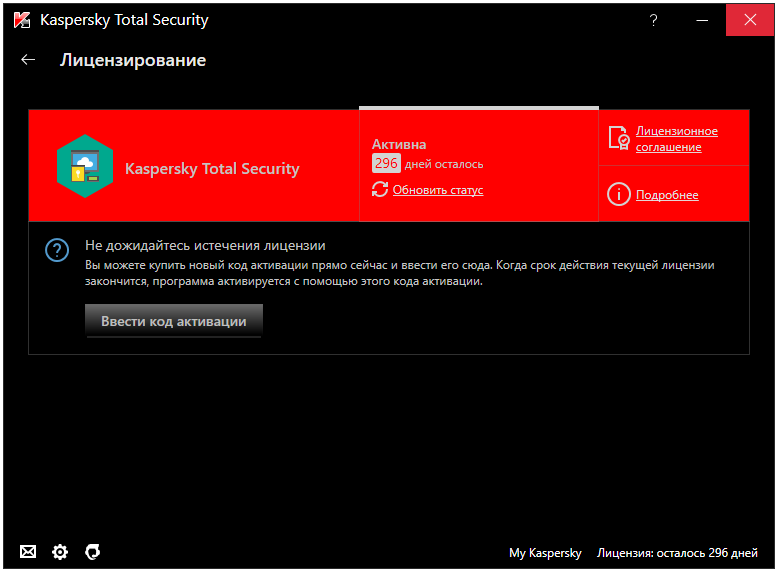The height and width of the screenshot is (571, 777).
Task: Click Лицензия: осталось 296 дней in status bar
Action: pos(677,552)
